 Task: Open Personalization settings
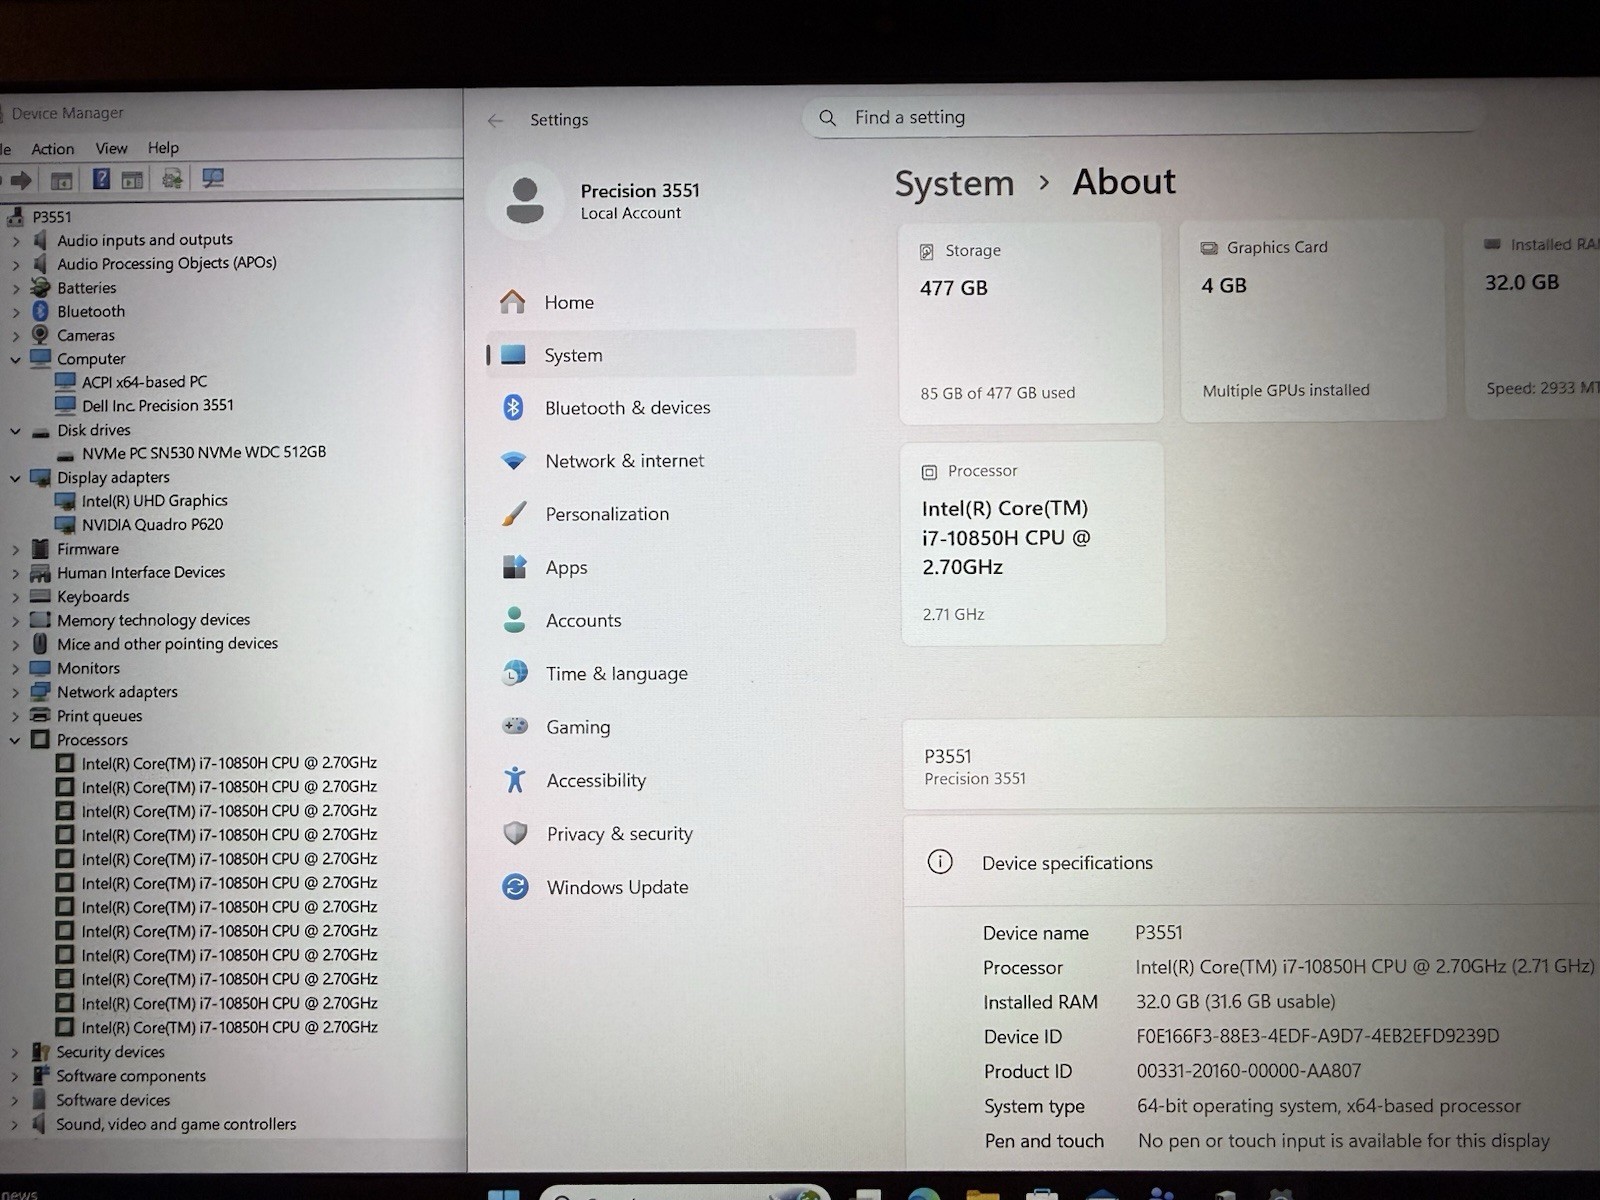tap(670, 514)
